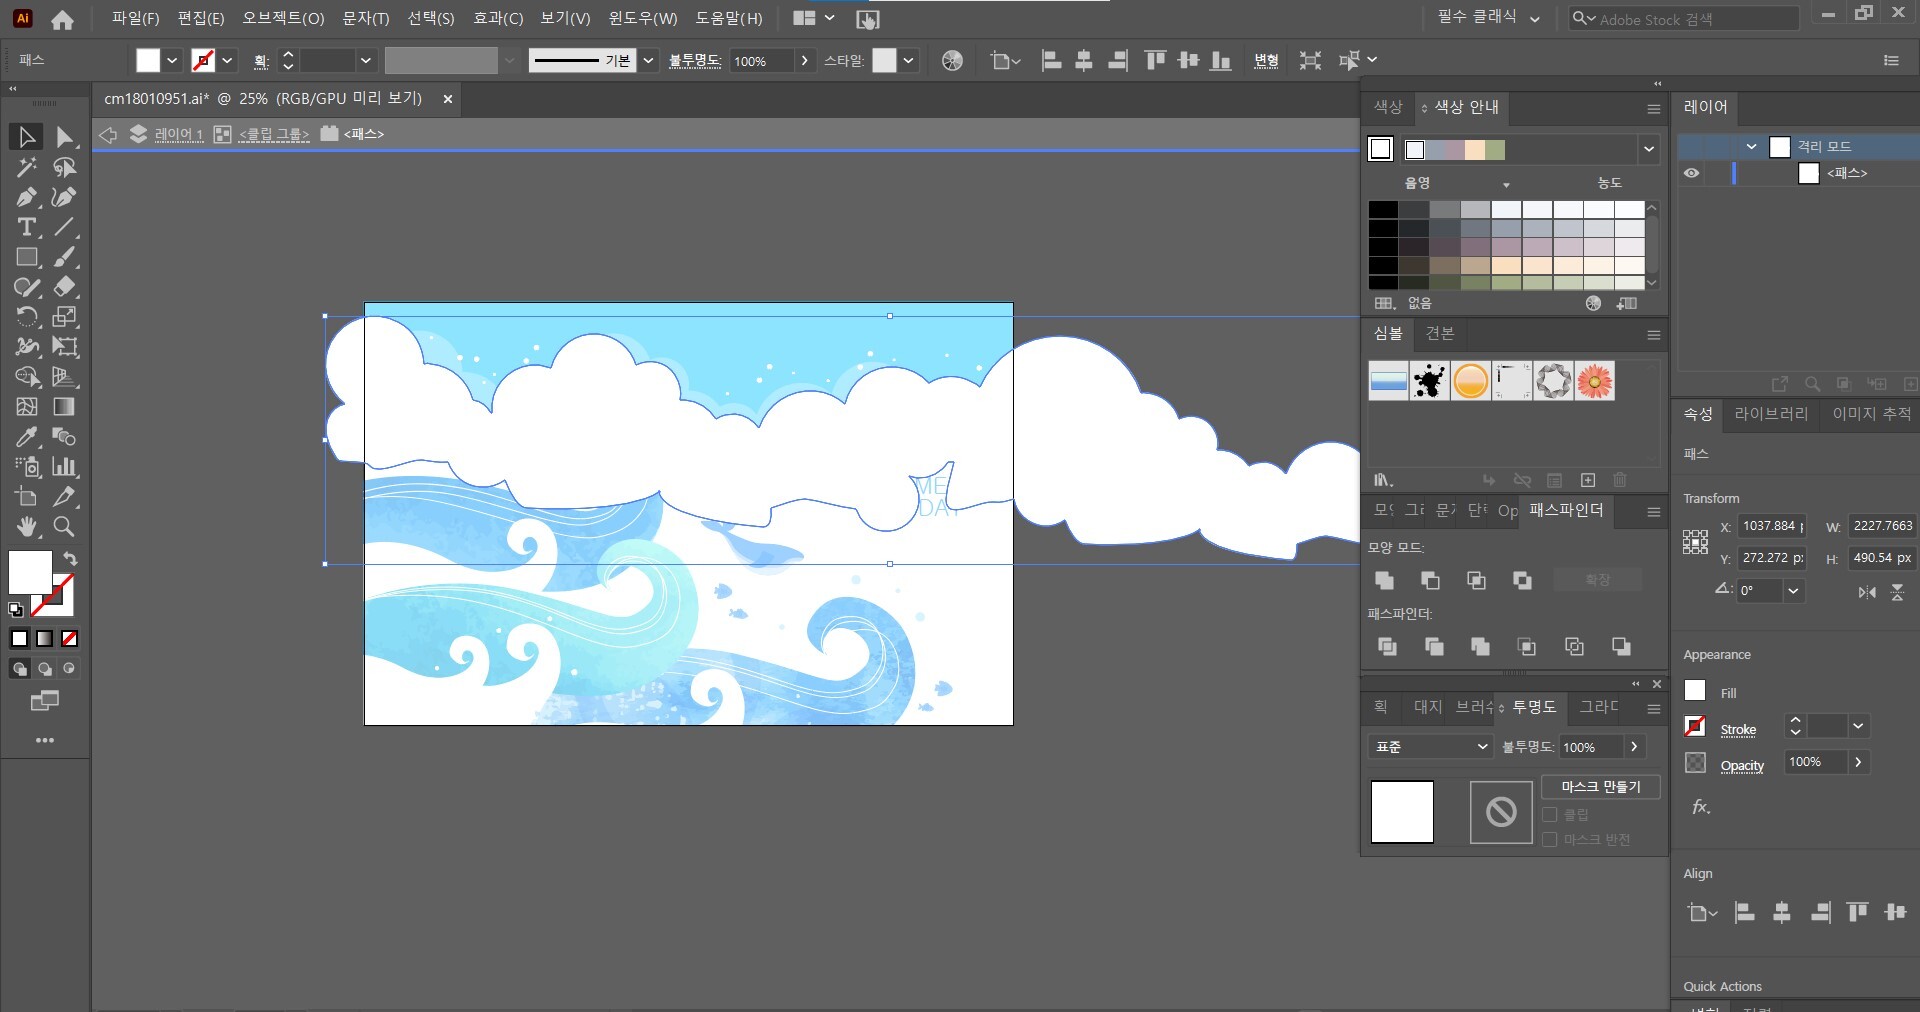The image size is (1920, 1012).
Task: Choose the Hand tool
Action: pyautogui.click(x=26, y=527)
